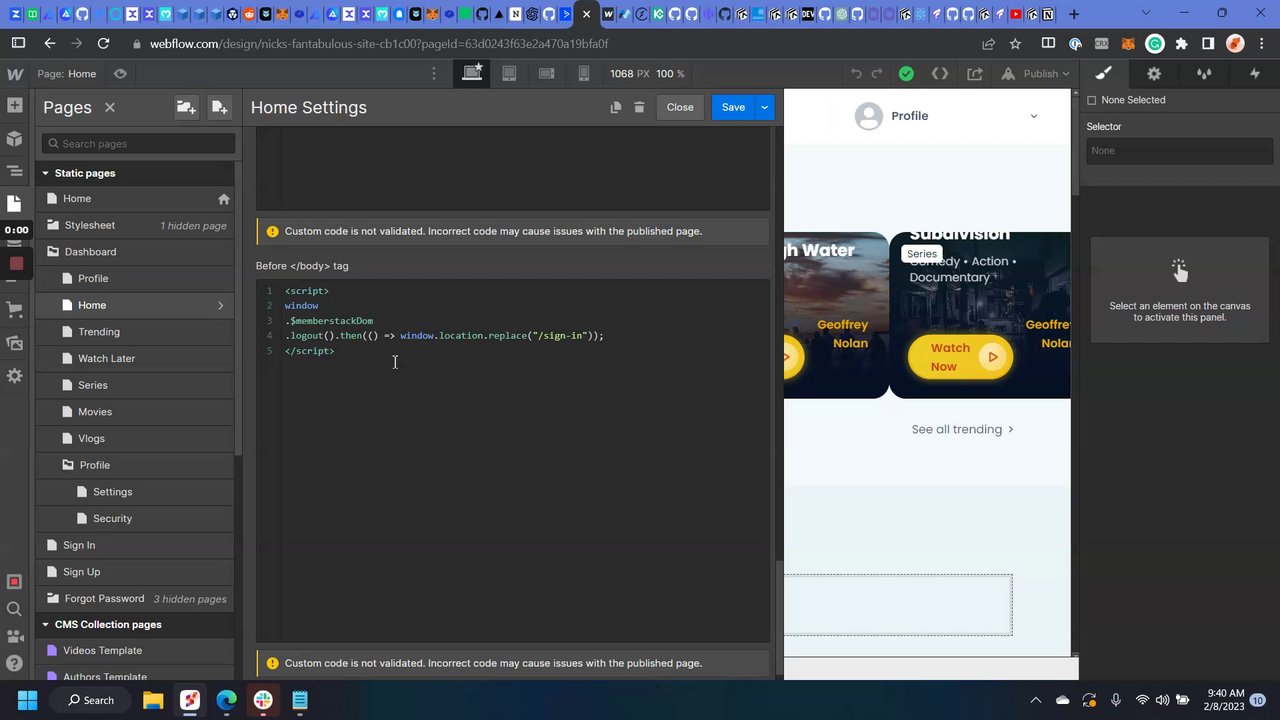Open File Explorer from the taskbar
Image resolution: width=1280 pixels, height=720 pixels.
153,700
